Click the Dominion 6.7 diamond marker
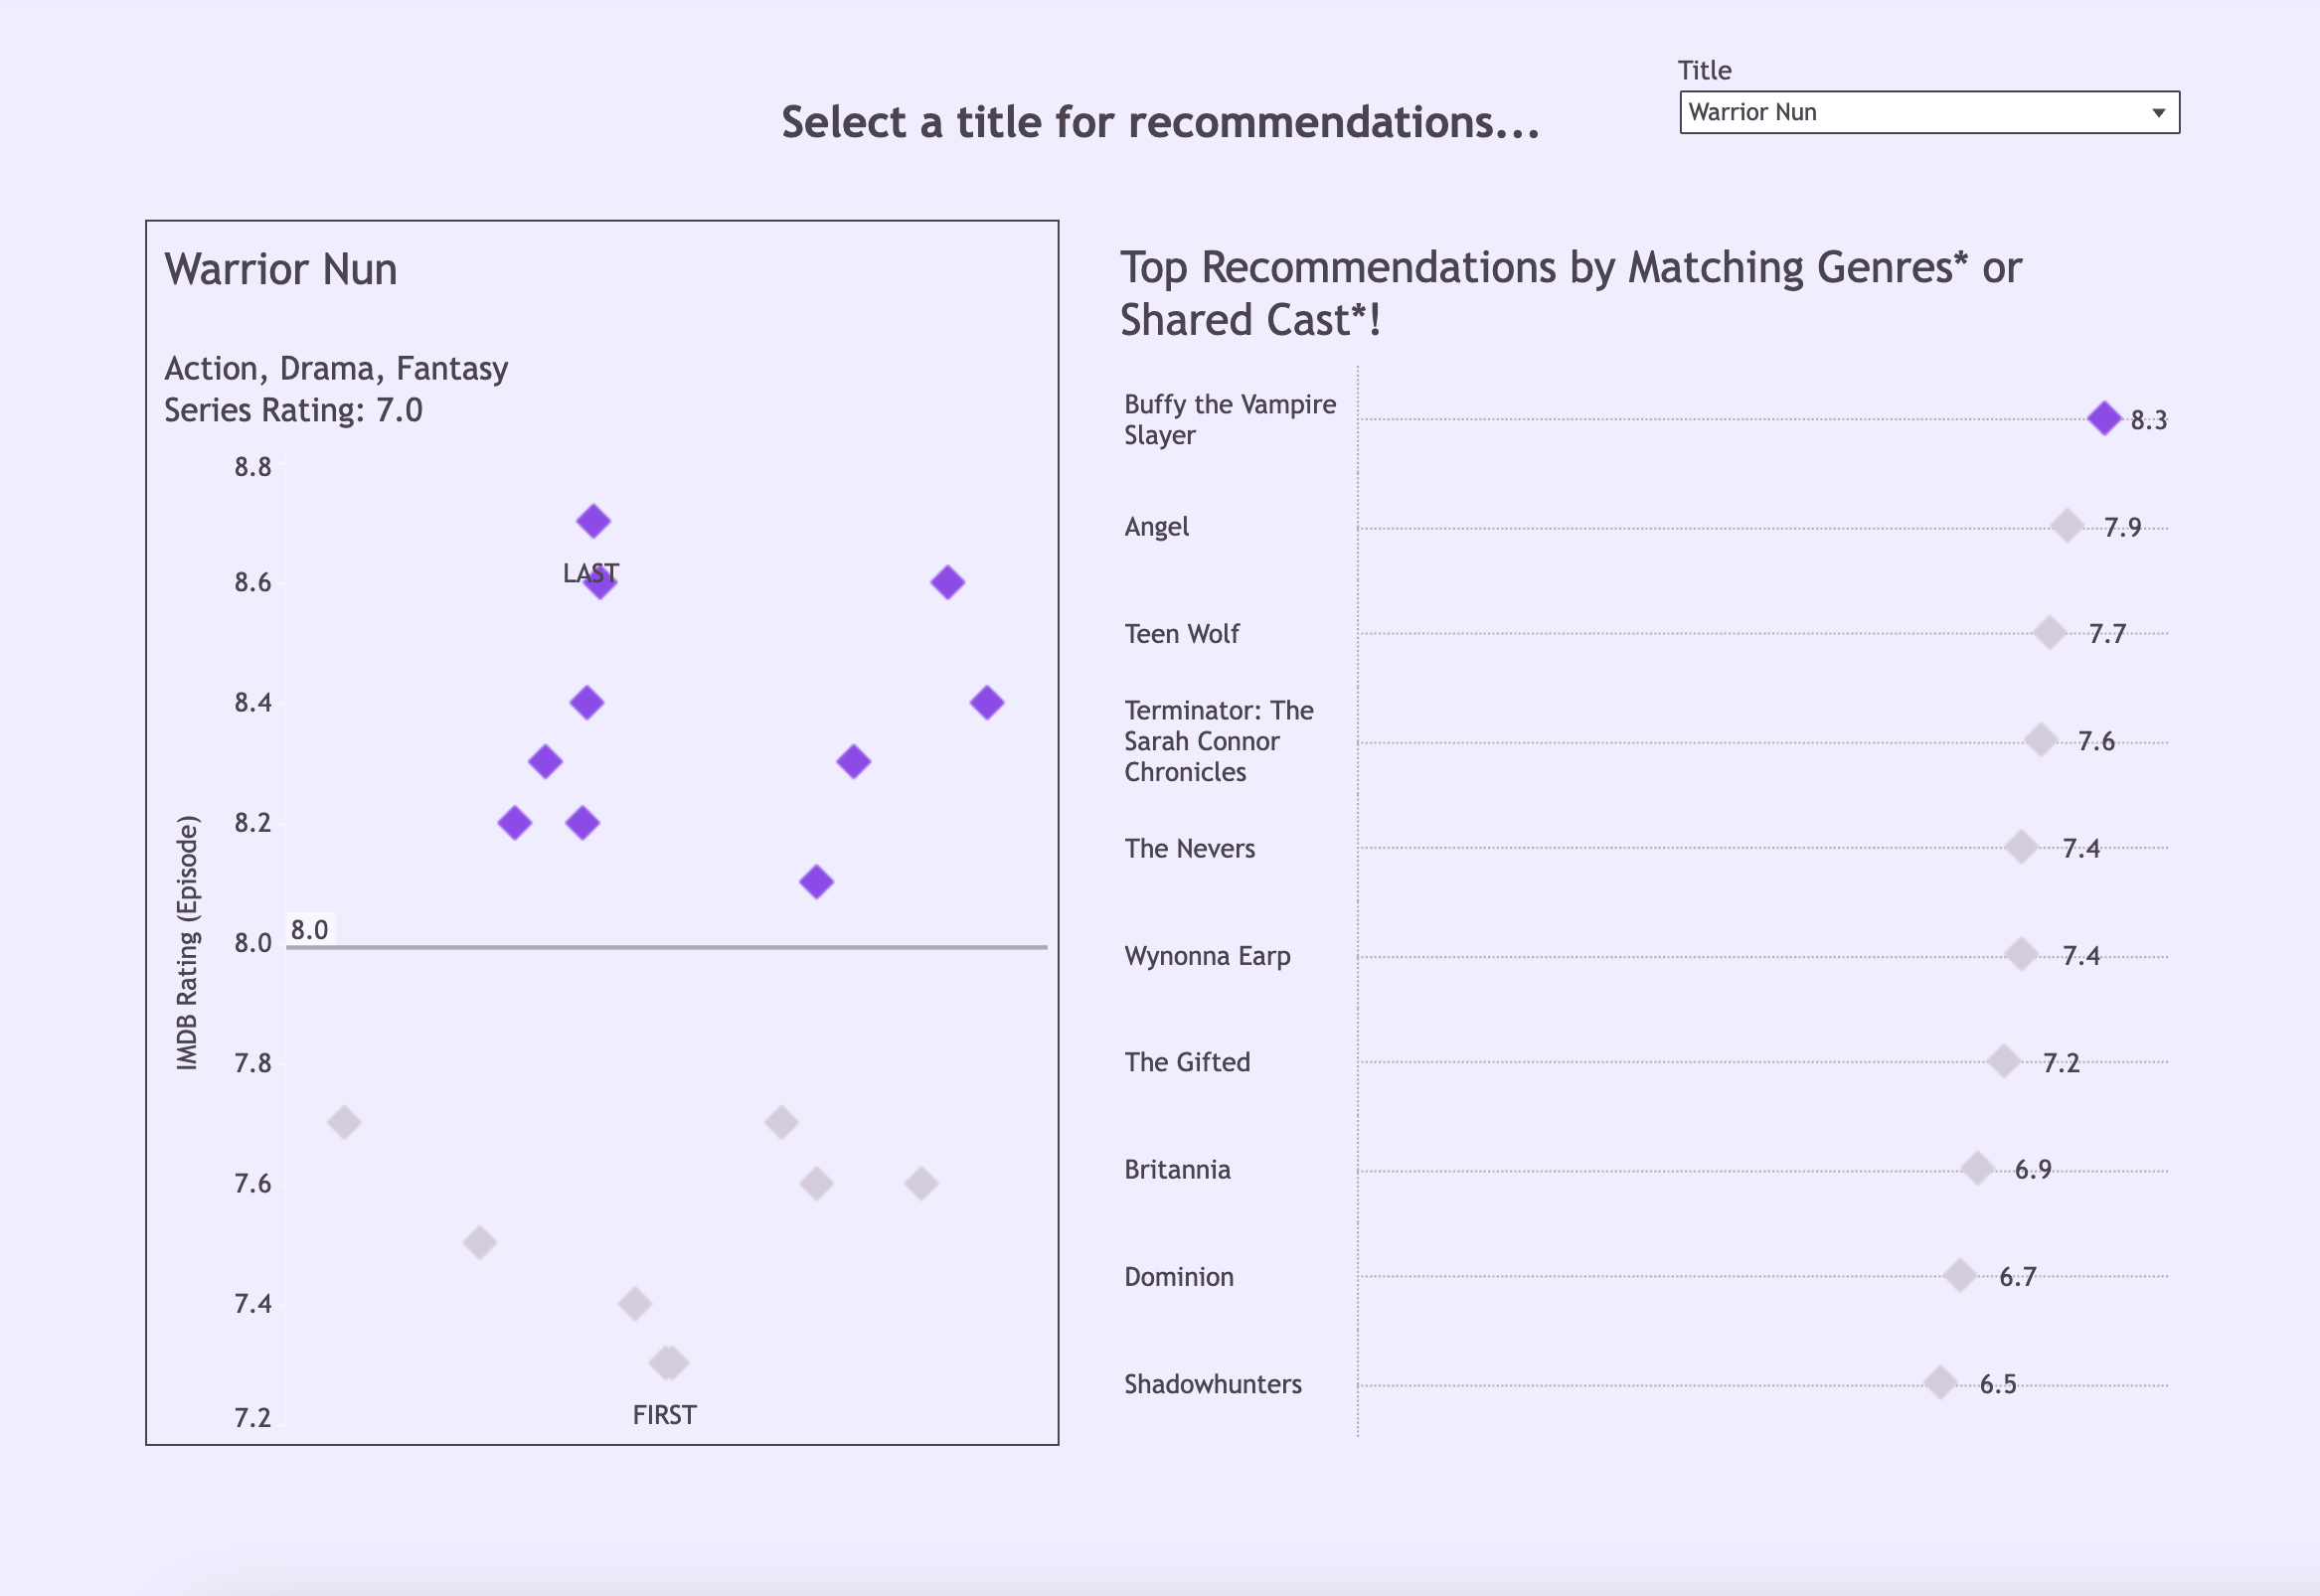The width and height of the screenshot is (2320, 1596). 1959,1276
